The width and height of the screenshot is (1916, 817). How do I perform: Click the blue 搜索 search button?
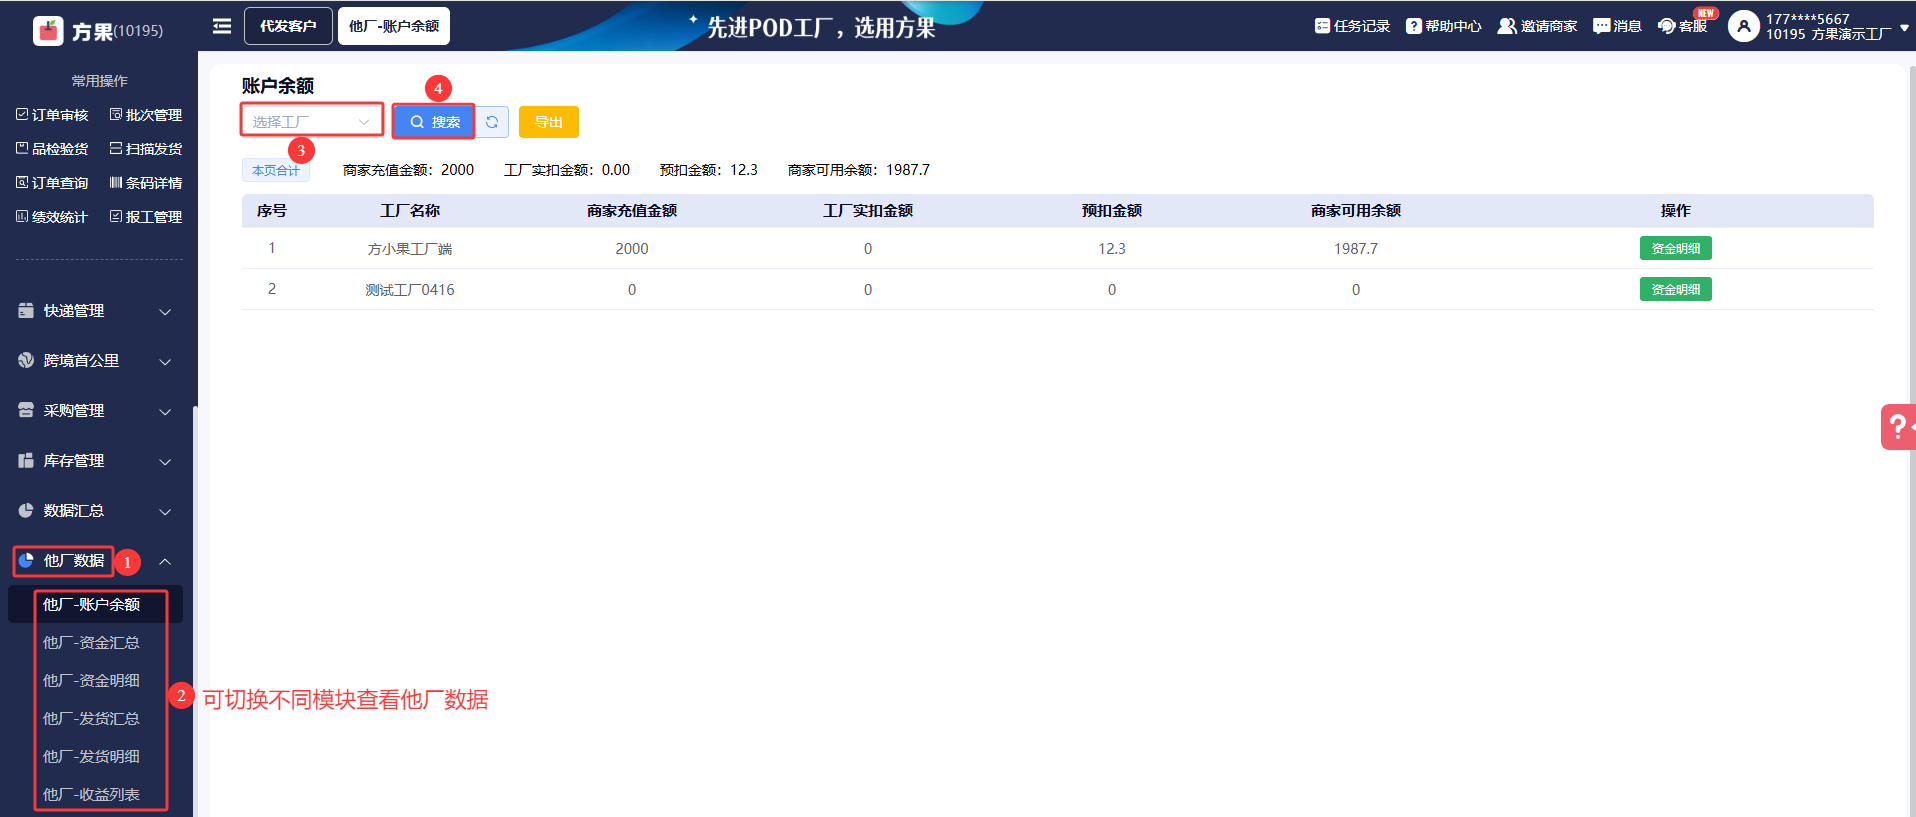434,122
